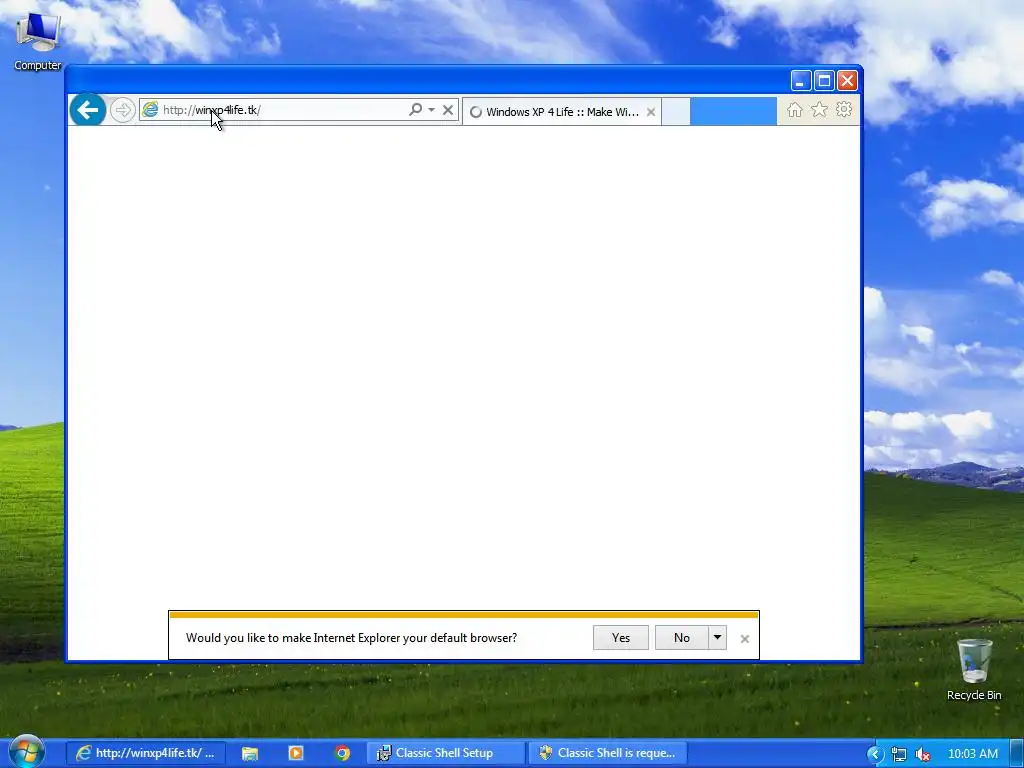
Task: Select the Windows XP 4 Life tab
Action: (562, 112)
